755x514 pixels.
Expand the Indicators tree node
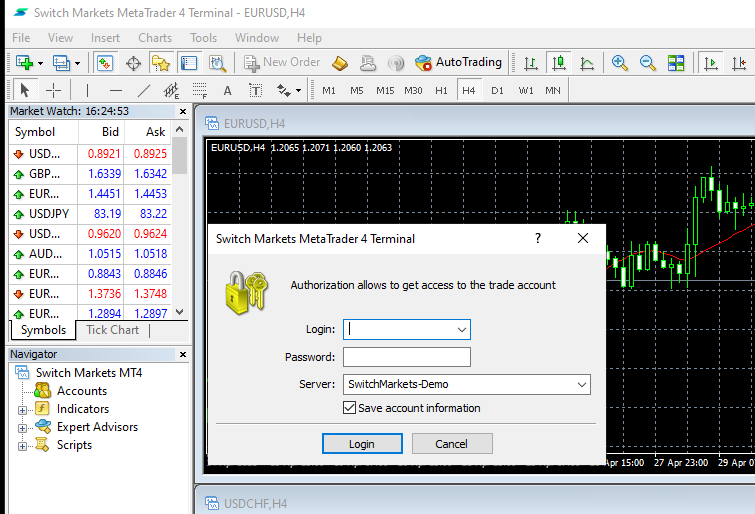click(x=22, y=410)
